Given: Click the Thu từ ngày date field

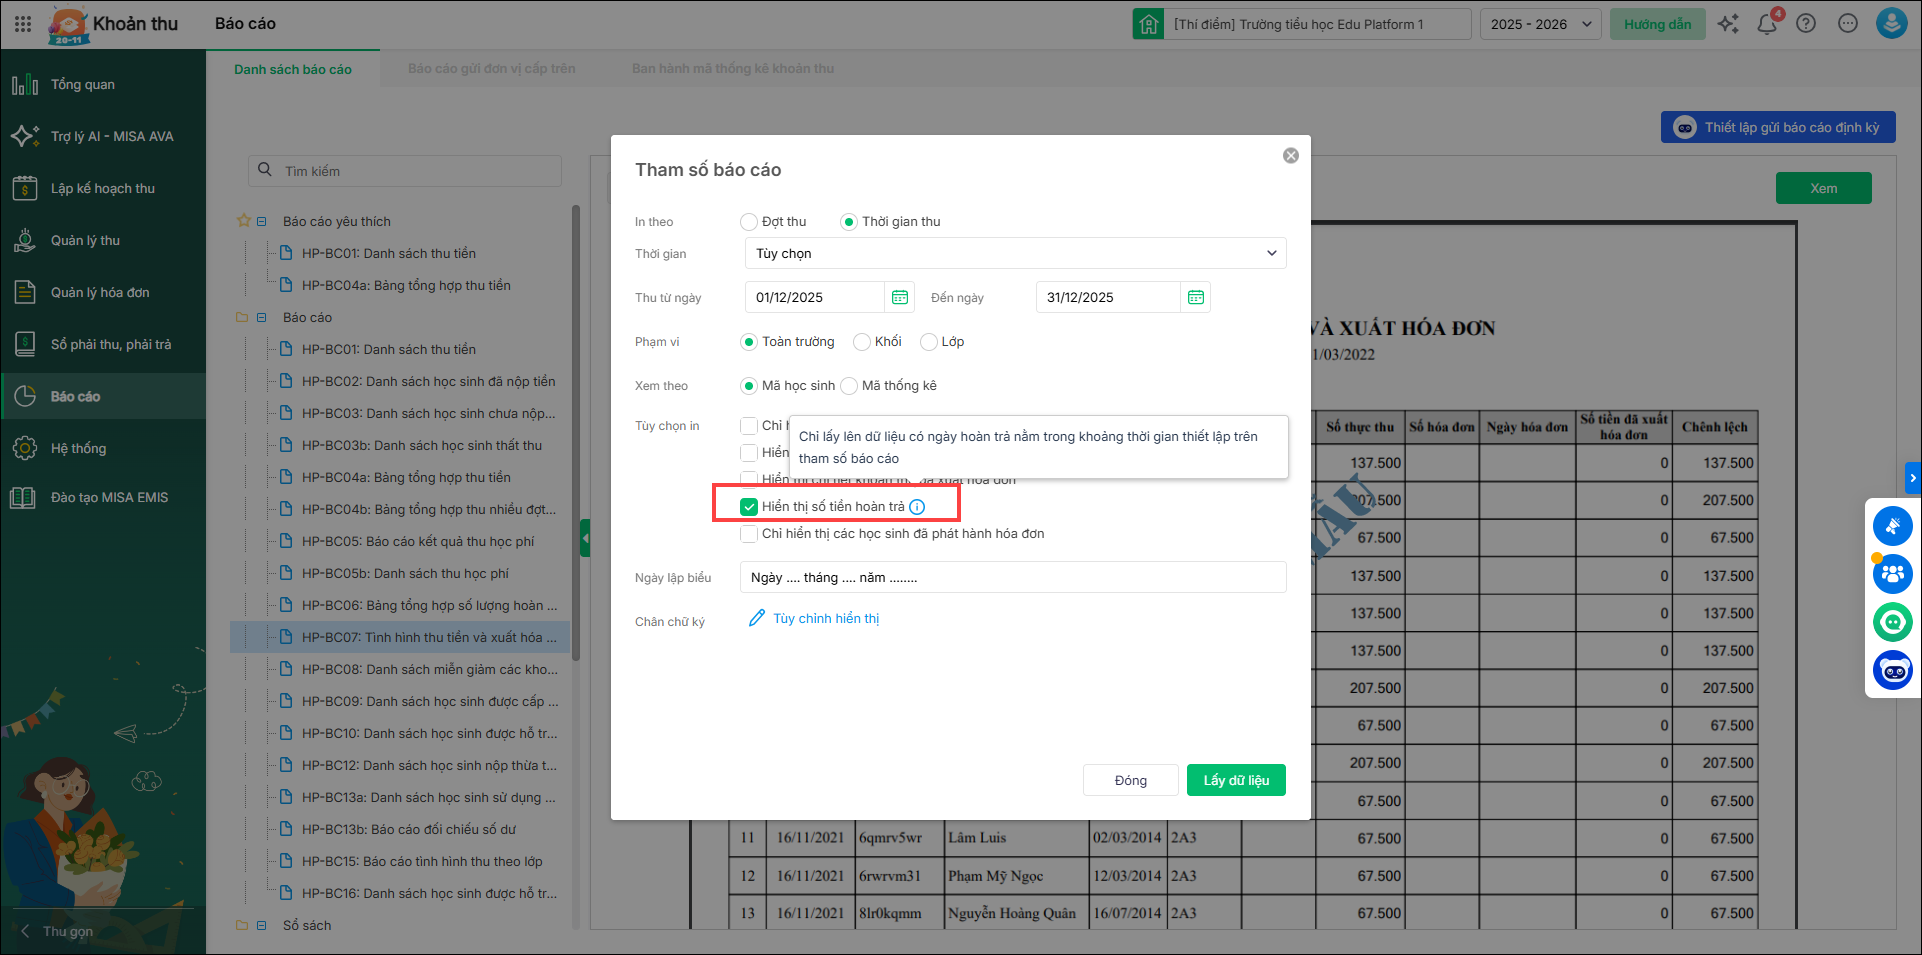Looking at the screenshot, I should click(814, 298).
